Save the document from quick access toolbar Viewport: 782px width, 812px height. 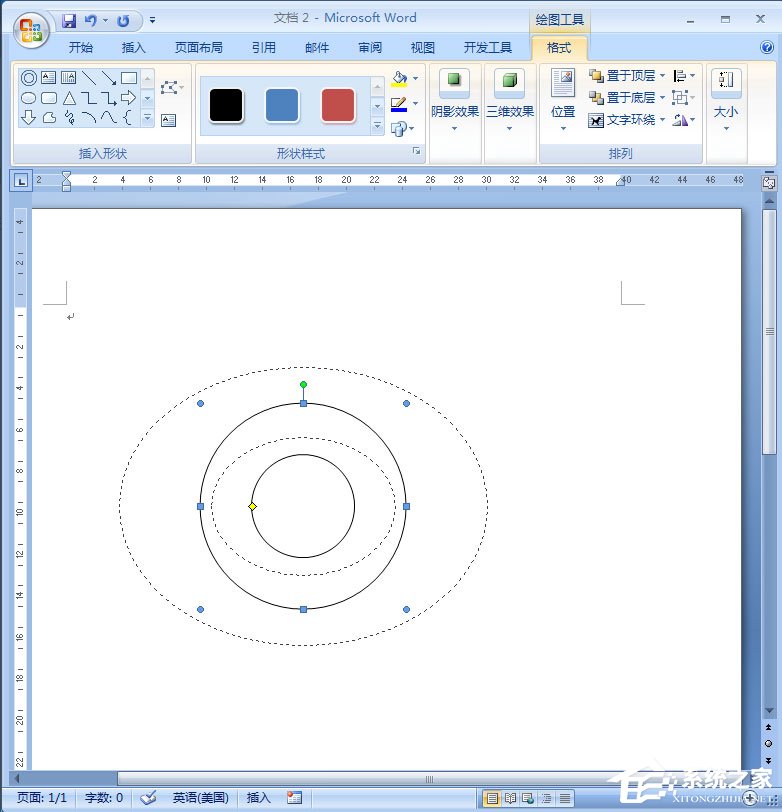(69, 20)
